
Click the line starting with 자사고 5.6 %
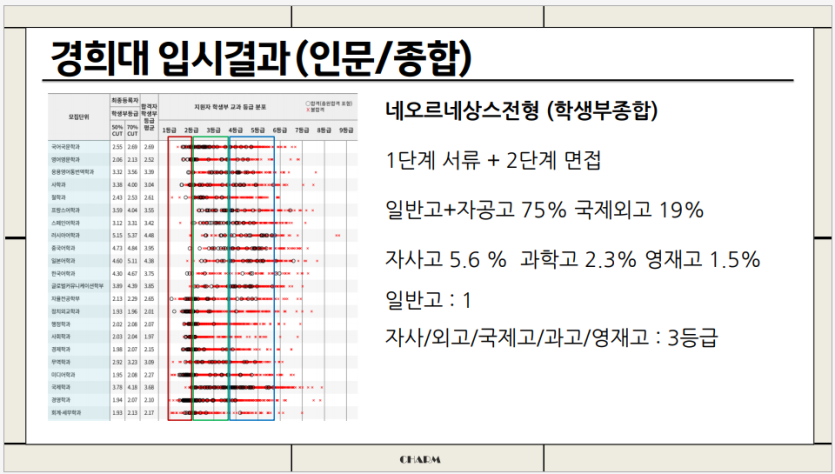tap(572, 259)
